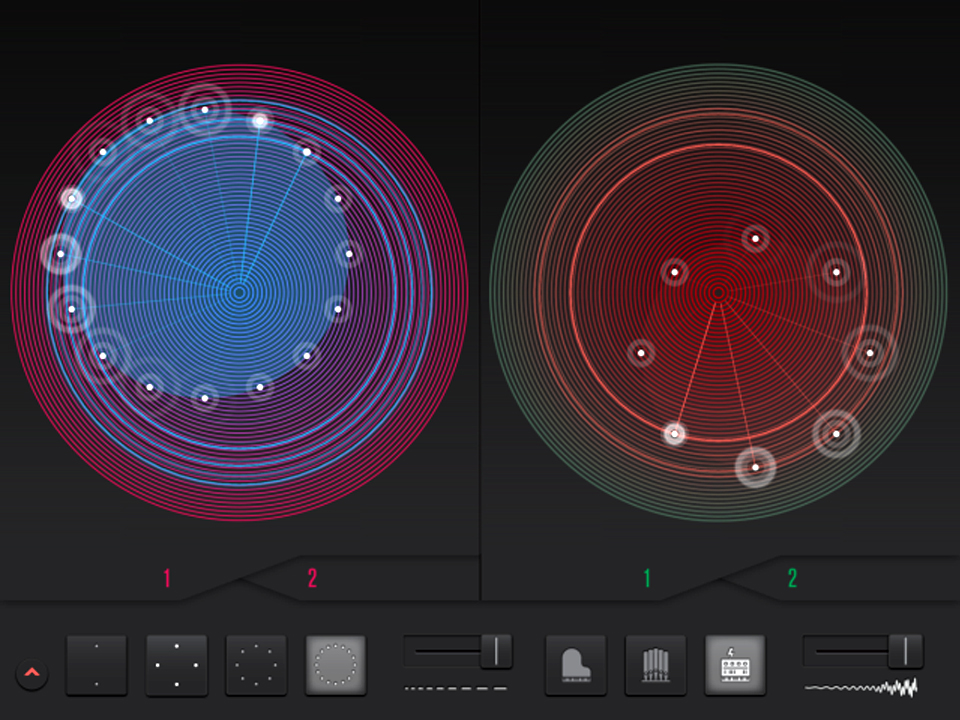960x720 pixels.
Task: Select the four-dot pattern button
Action: (177, 665)
